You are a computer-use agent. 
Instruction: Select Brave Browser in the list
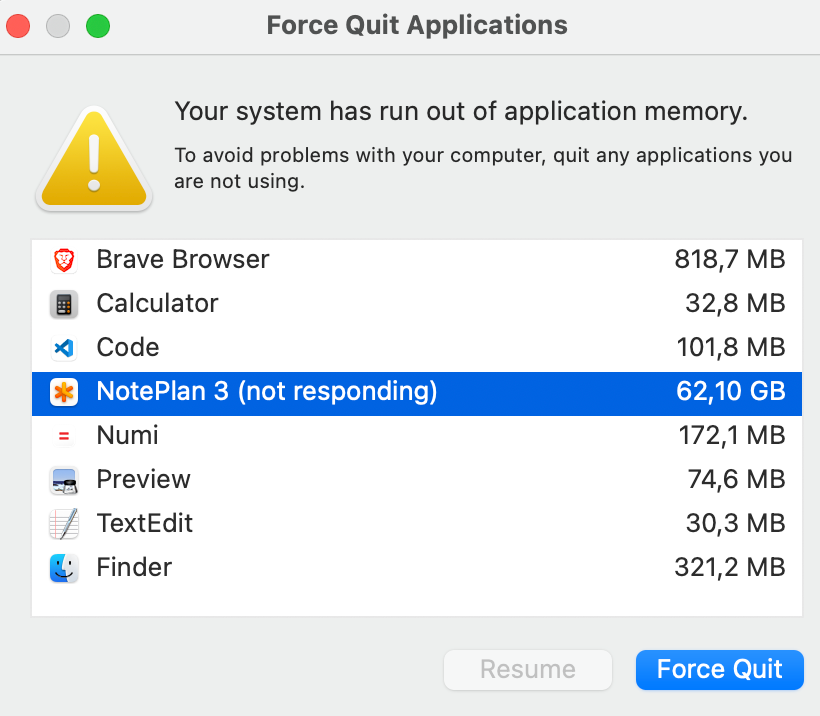417,260
